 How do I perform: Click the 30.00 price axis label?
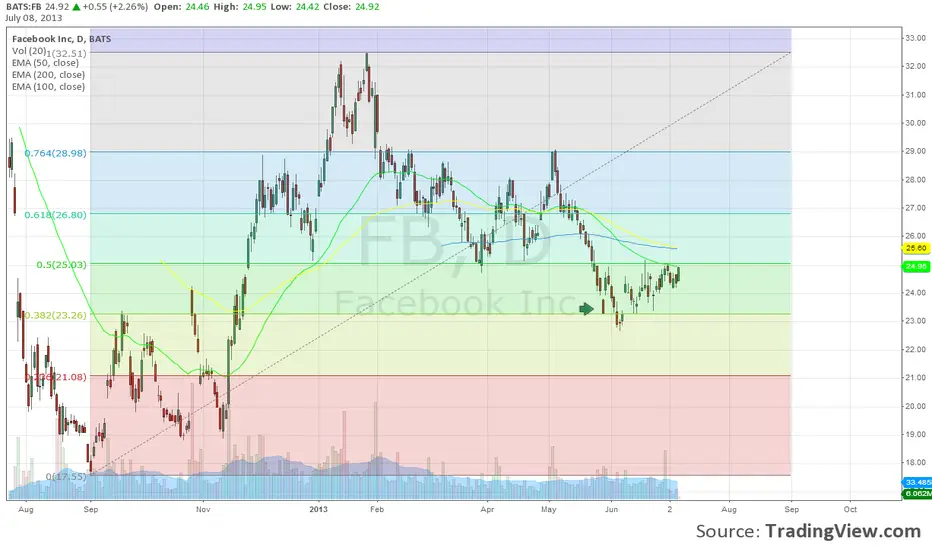coord(915,123)
